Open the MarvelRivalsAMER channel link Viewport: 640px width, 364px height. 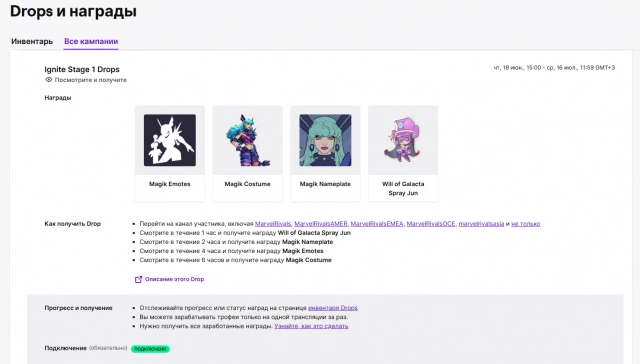pos(321,224)
